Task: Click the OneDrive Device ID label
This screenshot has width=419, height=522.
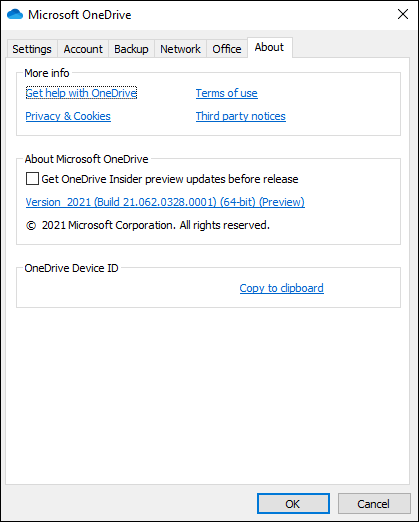Action: click(71, 268)
